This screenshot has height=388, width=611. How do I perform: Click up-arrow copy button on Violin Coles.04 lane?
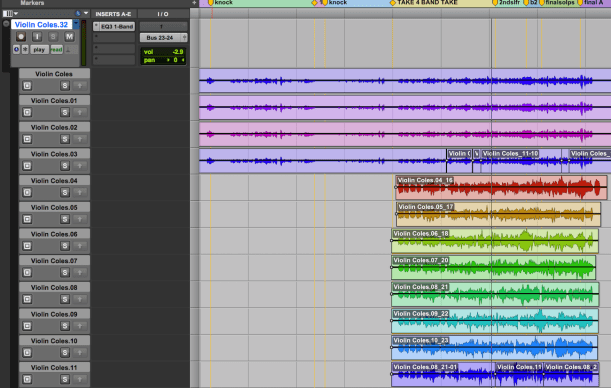coord(80,192)
